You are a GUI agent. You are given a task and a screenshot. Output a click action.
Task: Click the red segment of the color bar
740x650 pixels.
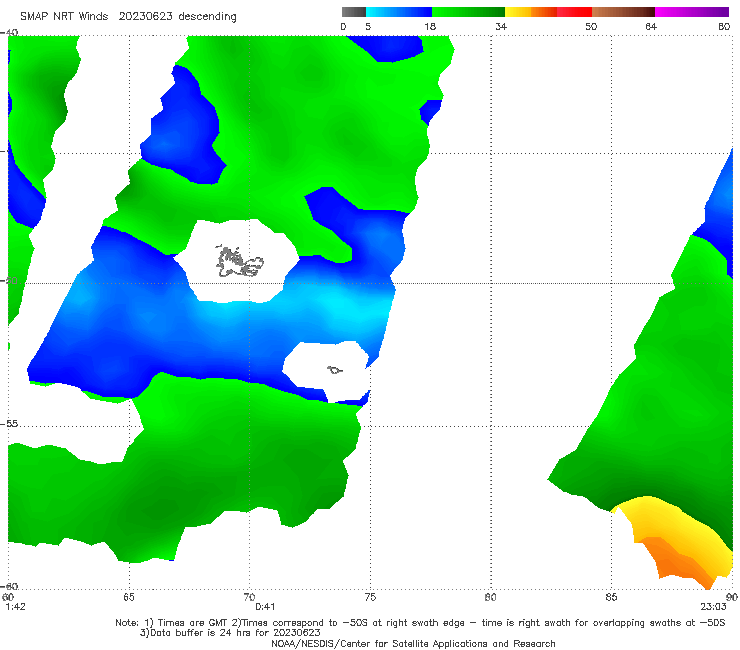tap(574, 12)
